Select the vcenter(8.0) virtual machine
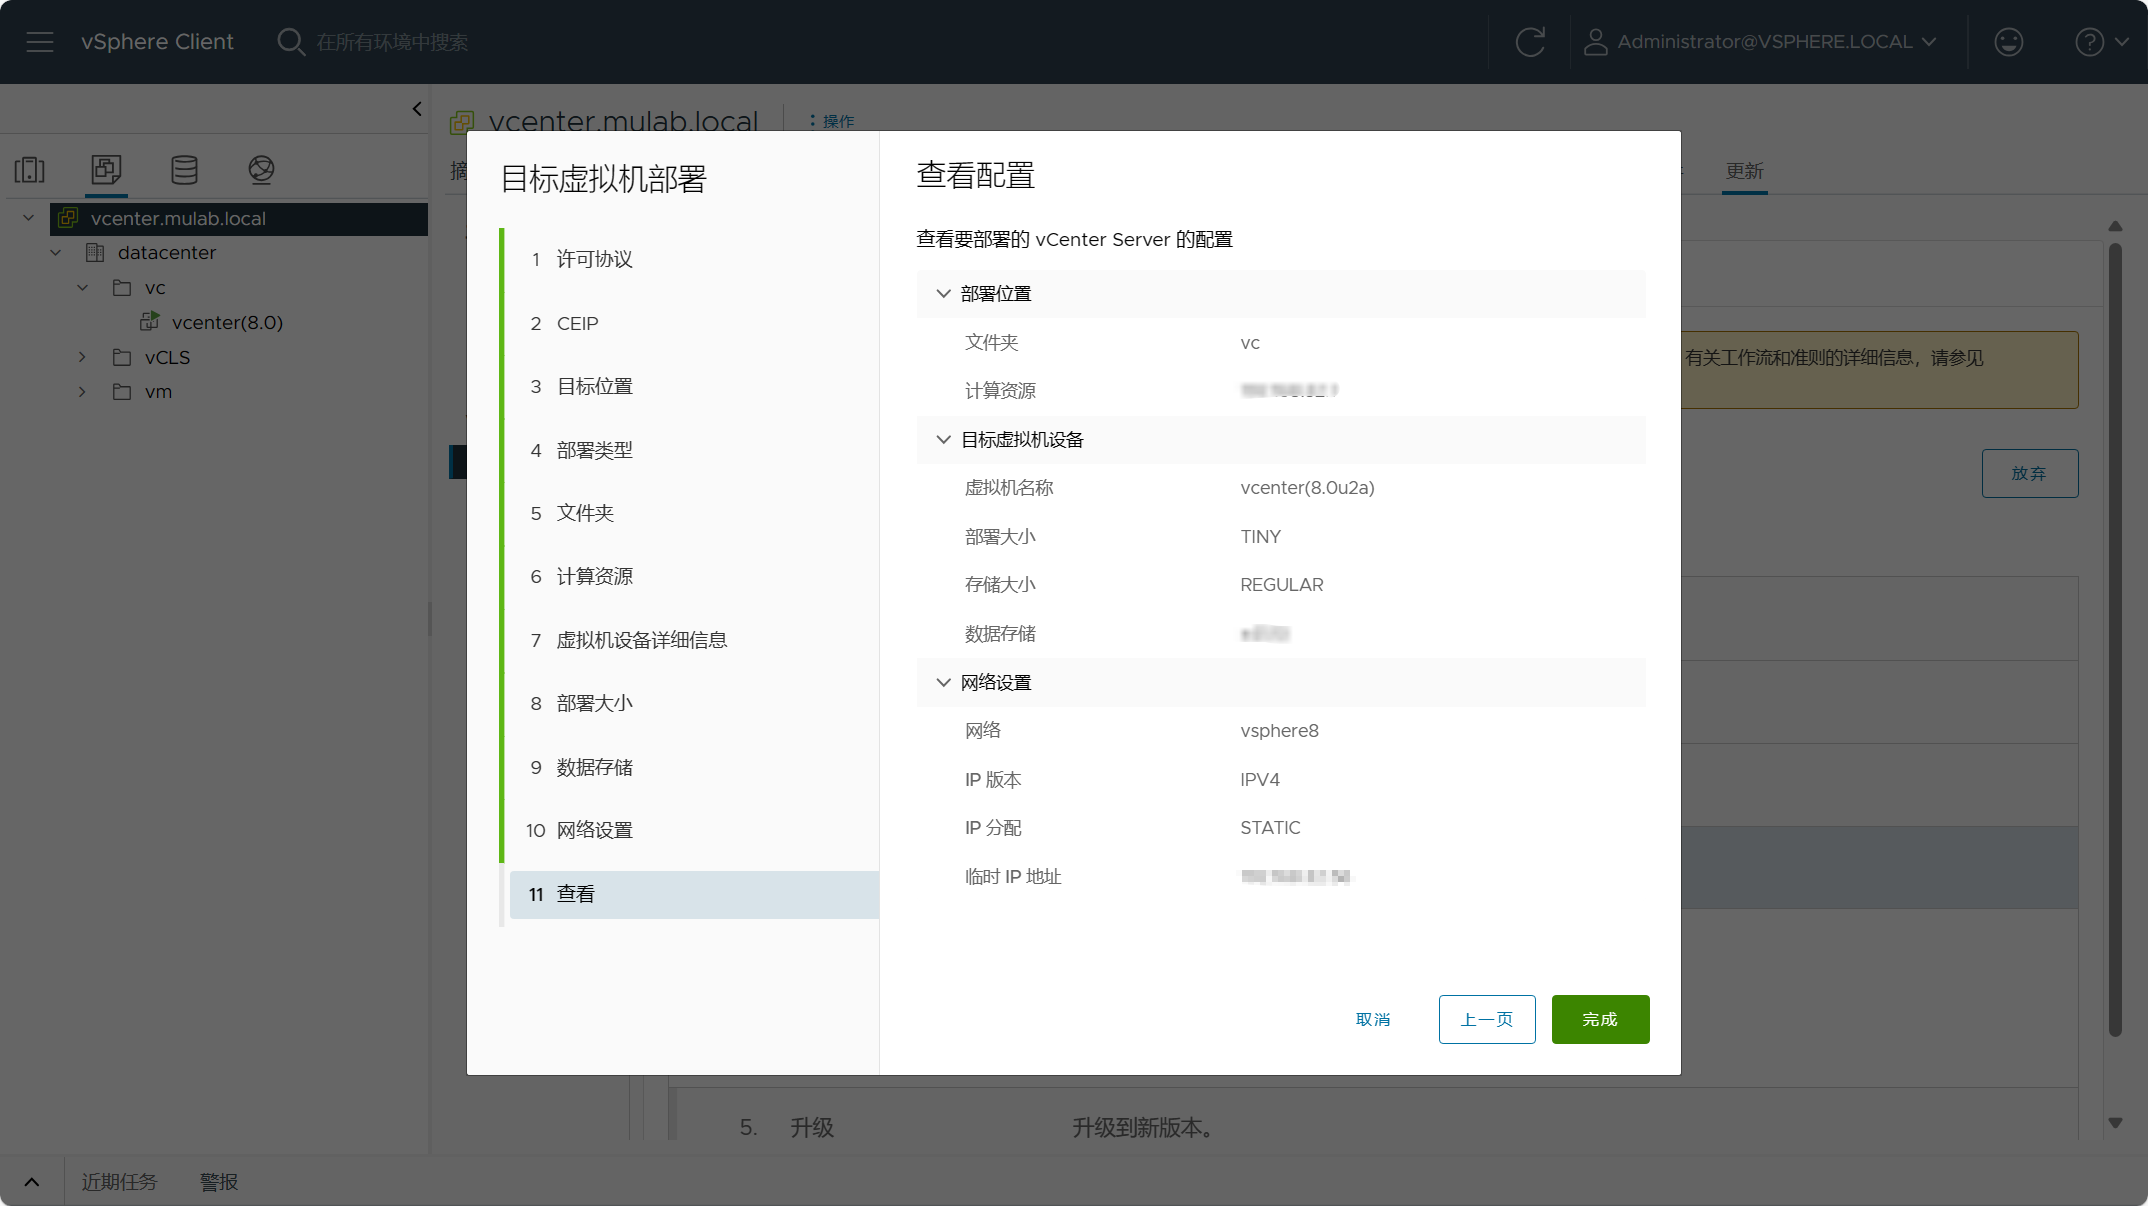 227,322
